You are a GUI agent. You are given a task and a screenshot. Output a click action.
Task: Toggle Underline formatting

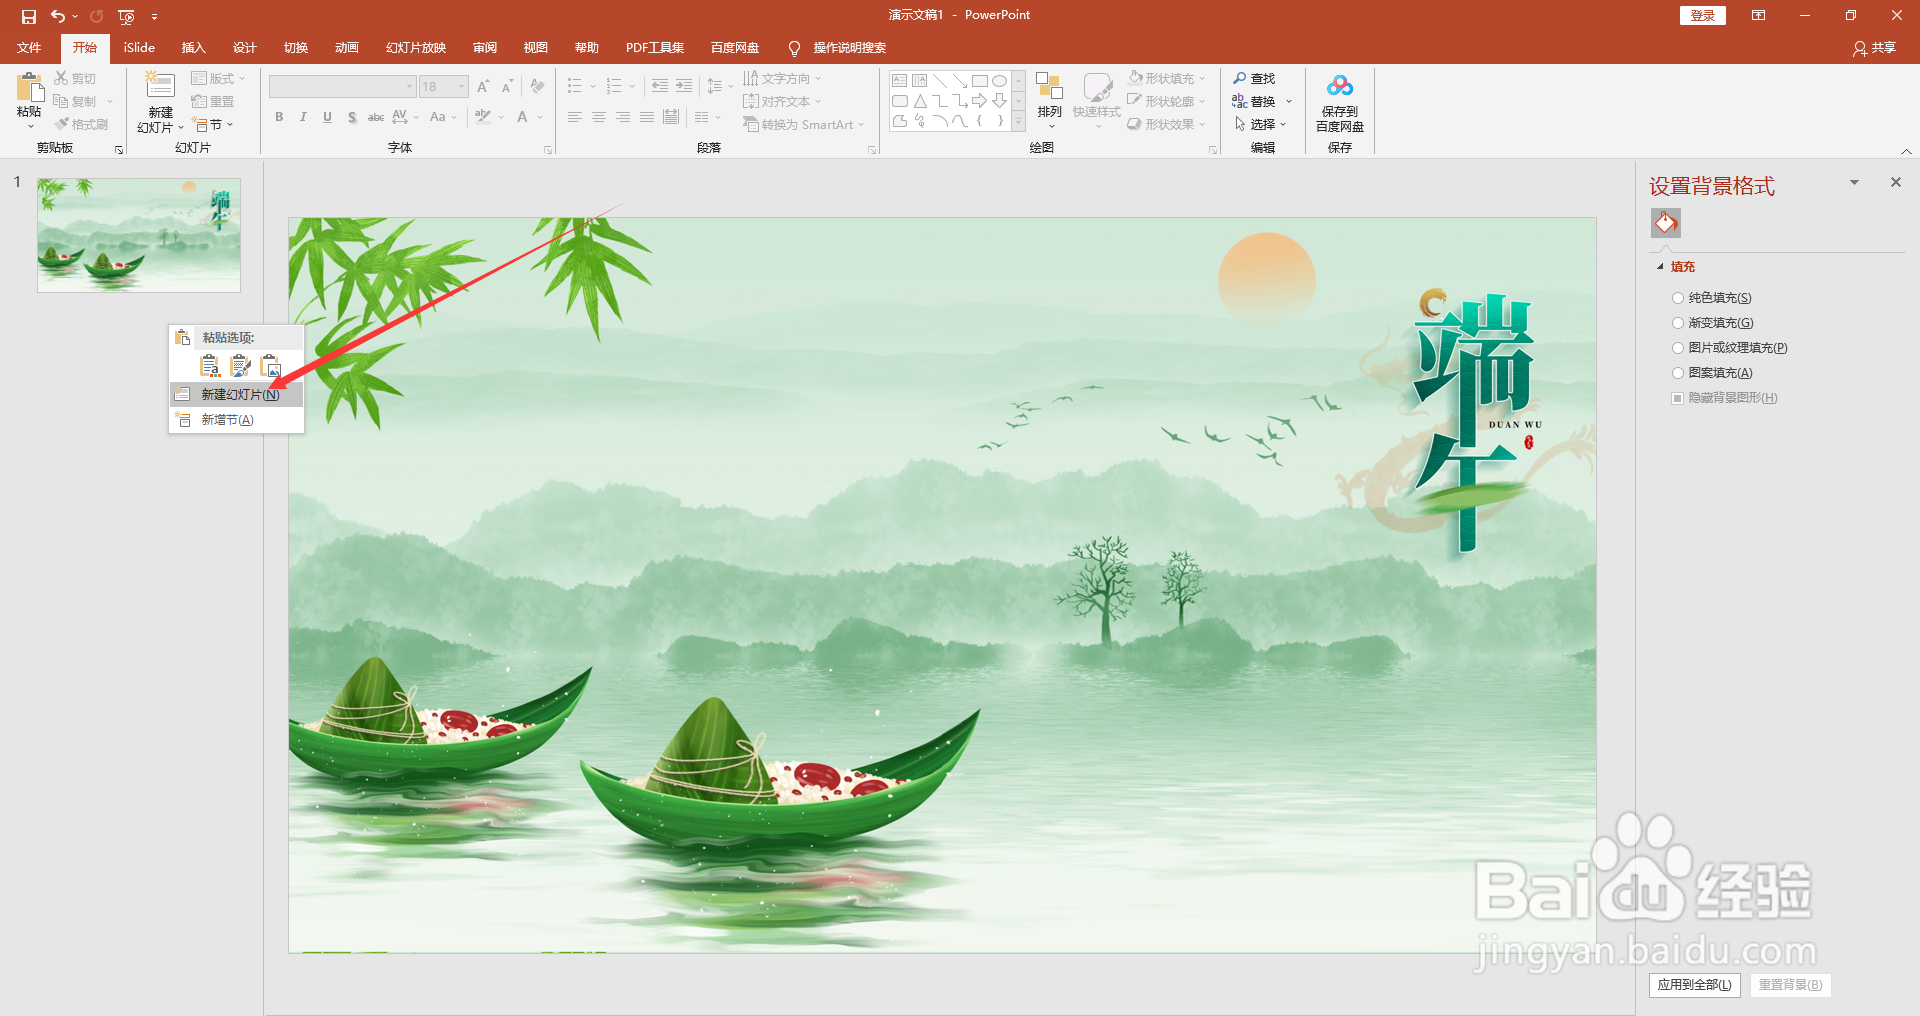(x=327, y=117)
